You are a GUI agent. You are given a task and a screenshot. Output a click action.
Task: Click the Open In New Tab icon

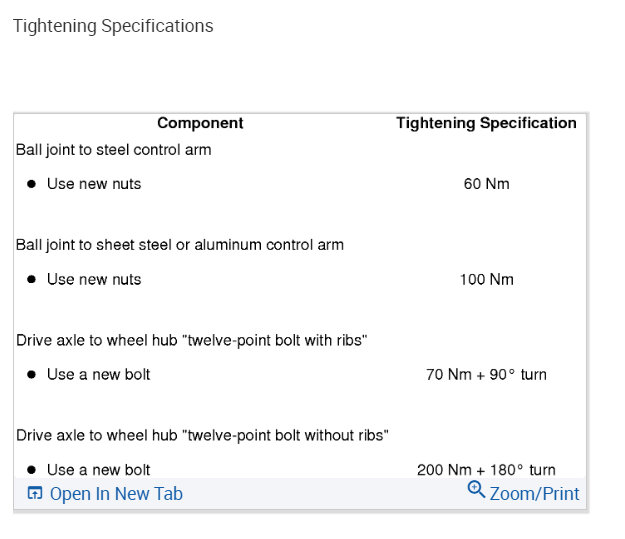tap(35, 493)
